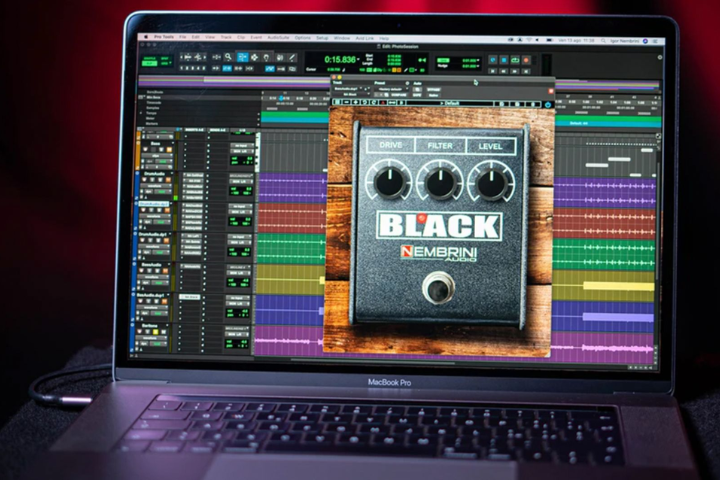The image size is (720, 480).
Task: Click the red Record button in transport
Action: pos(526,60)
